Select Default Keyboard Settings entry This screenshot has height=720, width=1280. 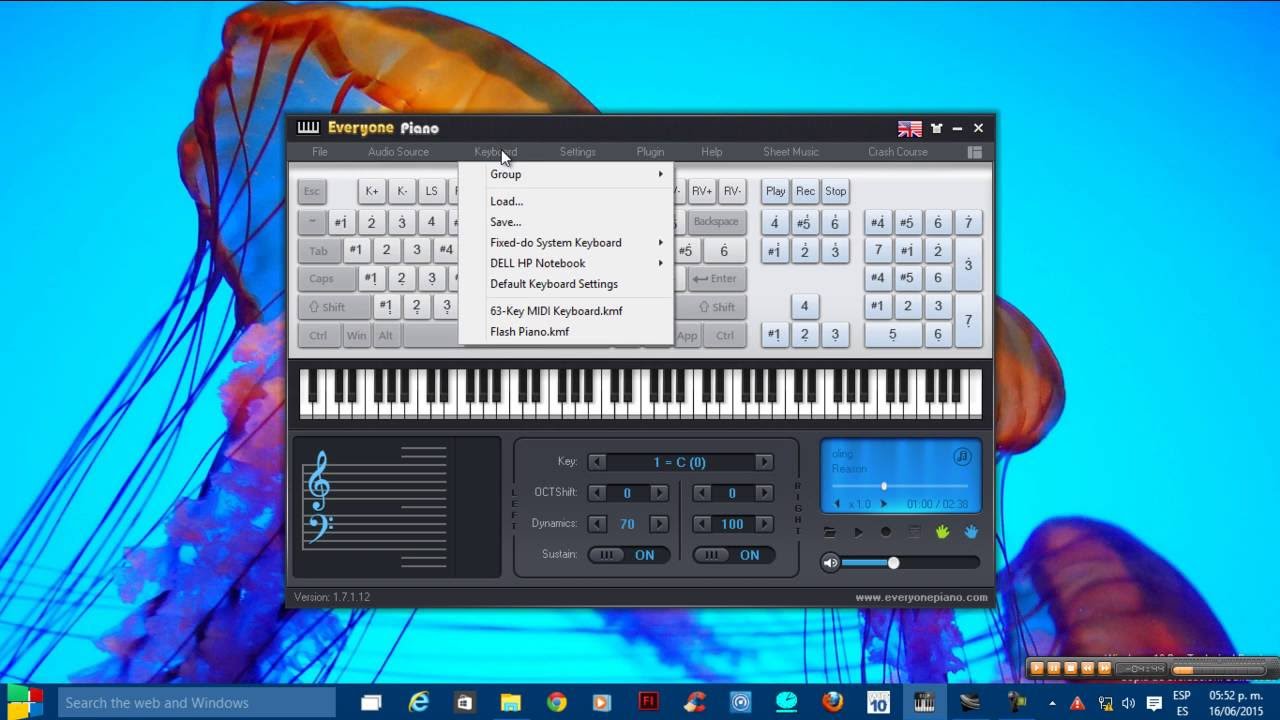[x=566, y=284]
